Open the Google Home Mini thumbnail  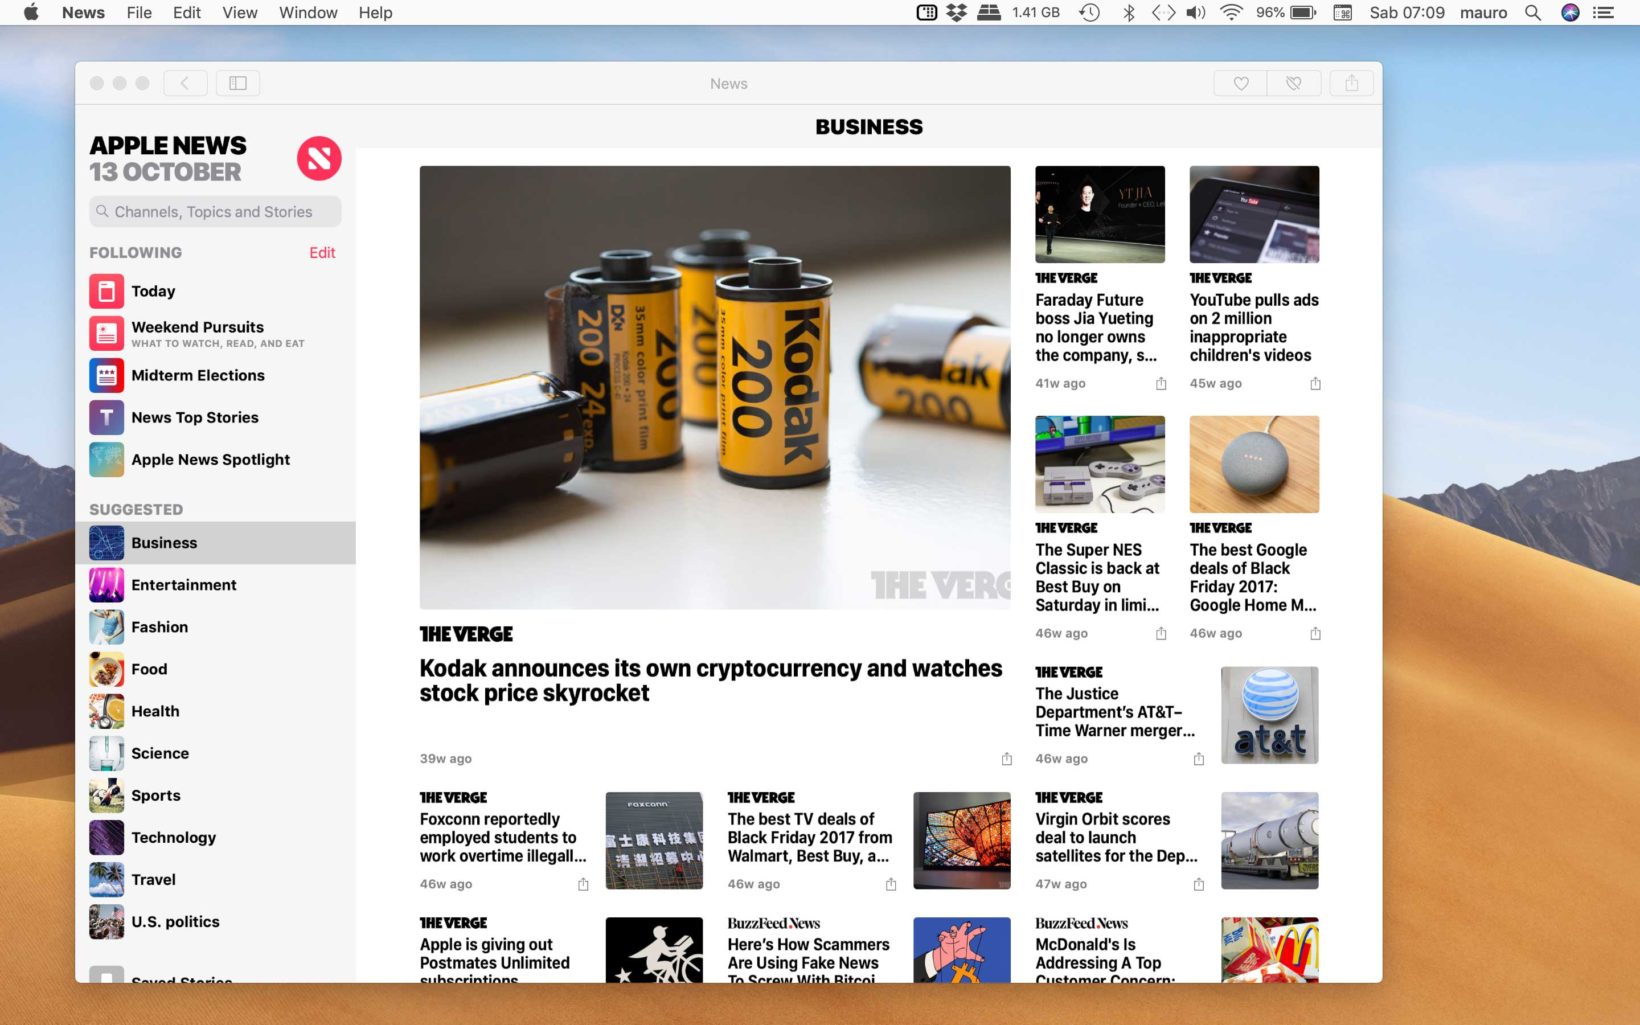pyautogui.click(x=1254, y=464)
